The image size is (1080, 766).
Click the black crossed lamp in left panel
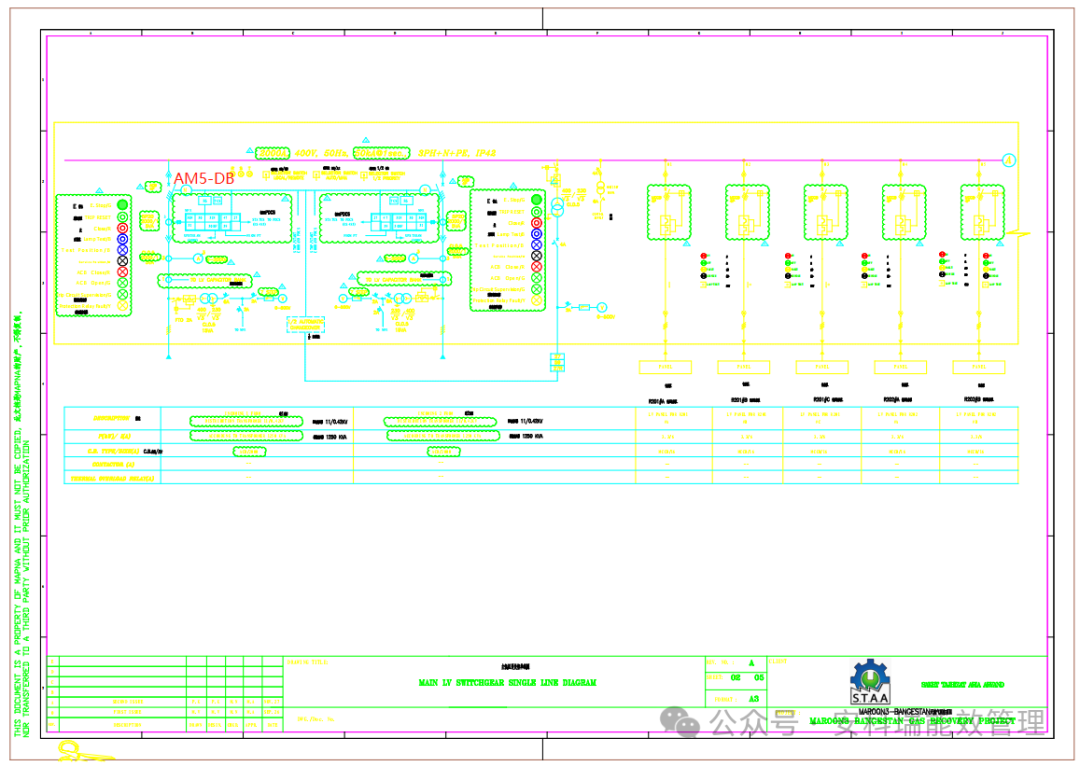coord(123,261)
